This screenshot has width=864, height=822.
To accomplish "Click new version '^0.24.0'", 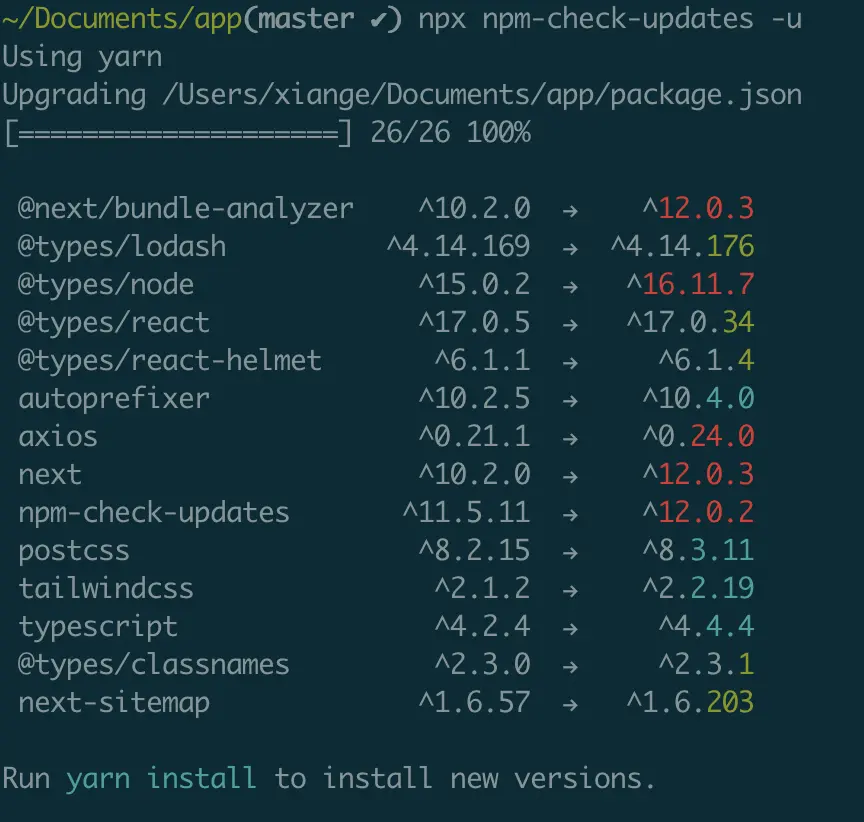I will coord(698,437).
